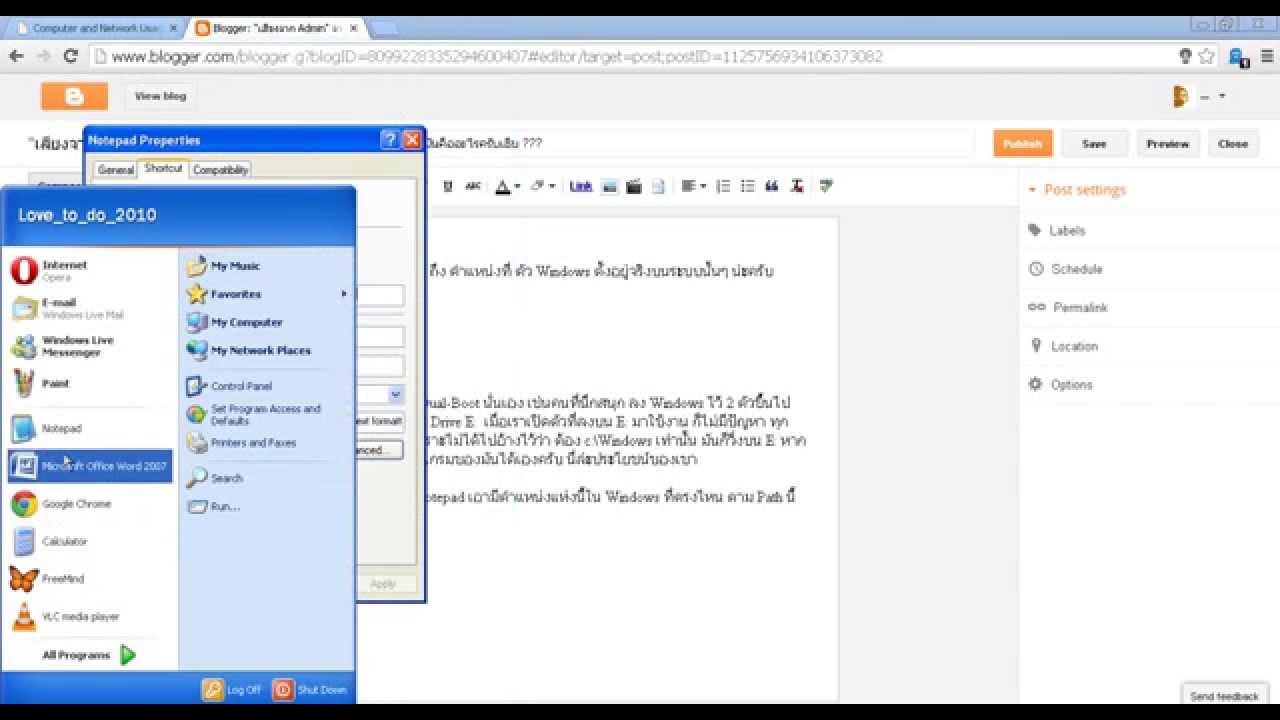Go back in Chrome browser
This screenshot has height=720, width=1280.
16,56
